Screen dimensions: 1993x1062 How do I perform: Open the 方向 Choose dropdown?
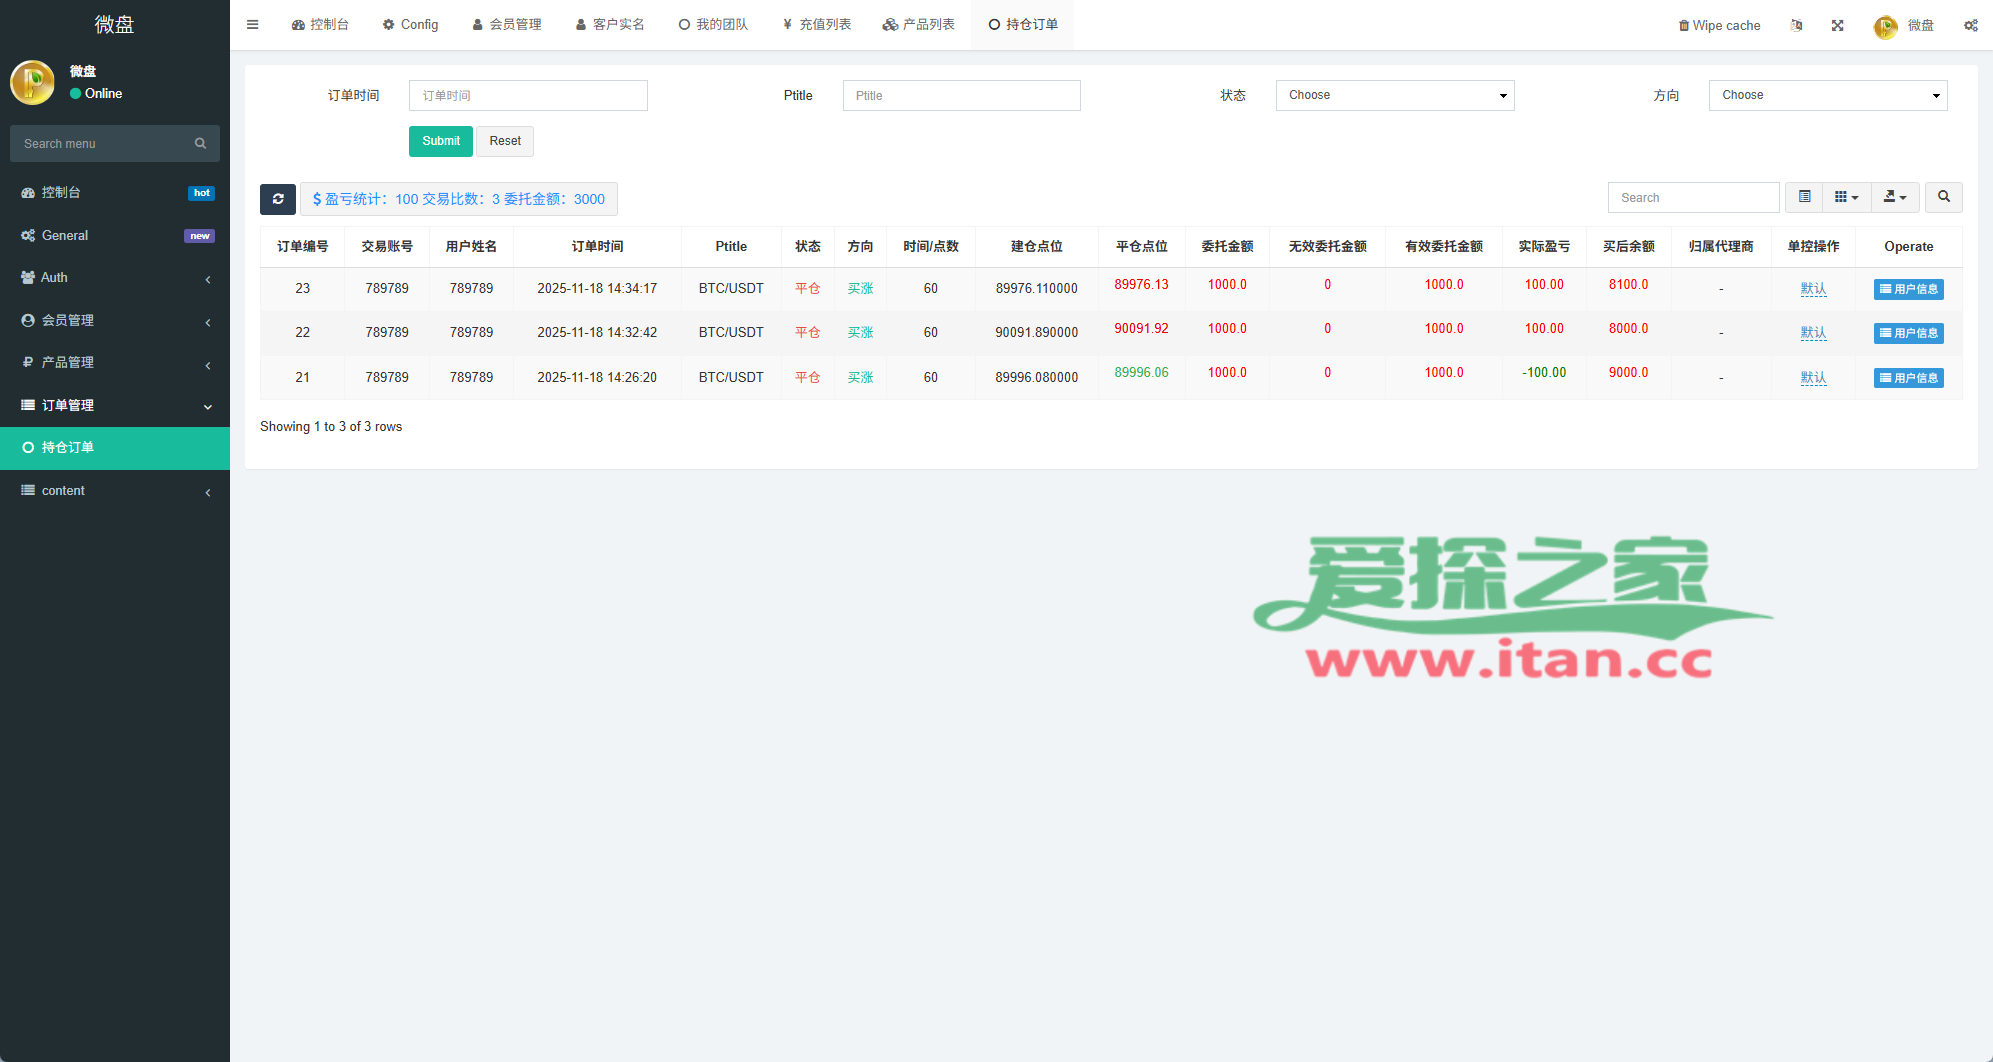pyautogui.click(x=1827, y=95)
